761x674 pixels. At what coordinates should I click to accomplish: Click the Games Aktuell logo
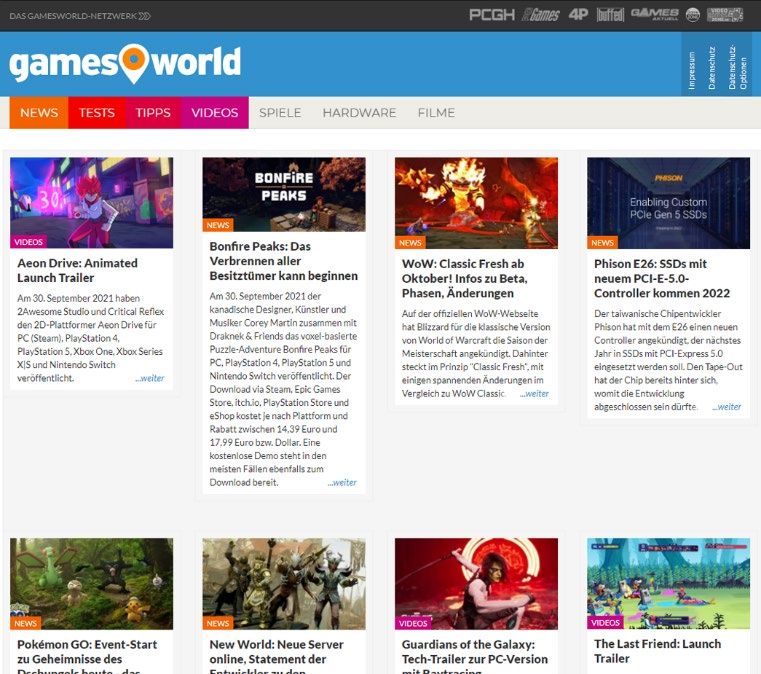[654, 15]
